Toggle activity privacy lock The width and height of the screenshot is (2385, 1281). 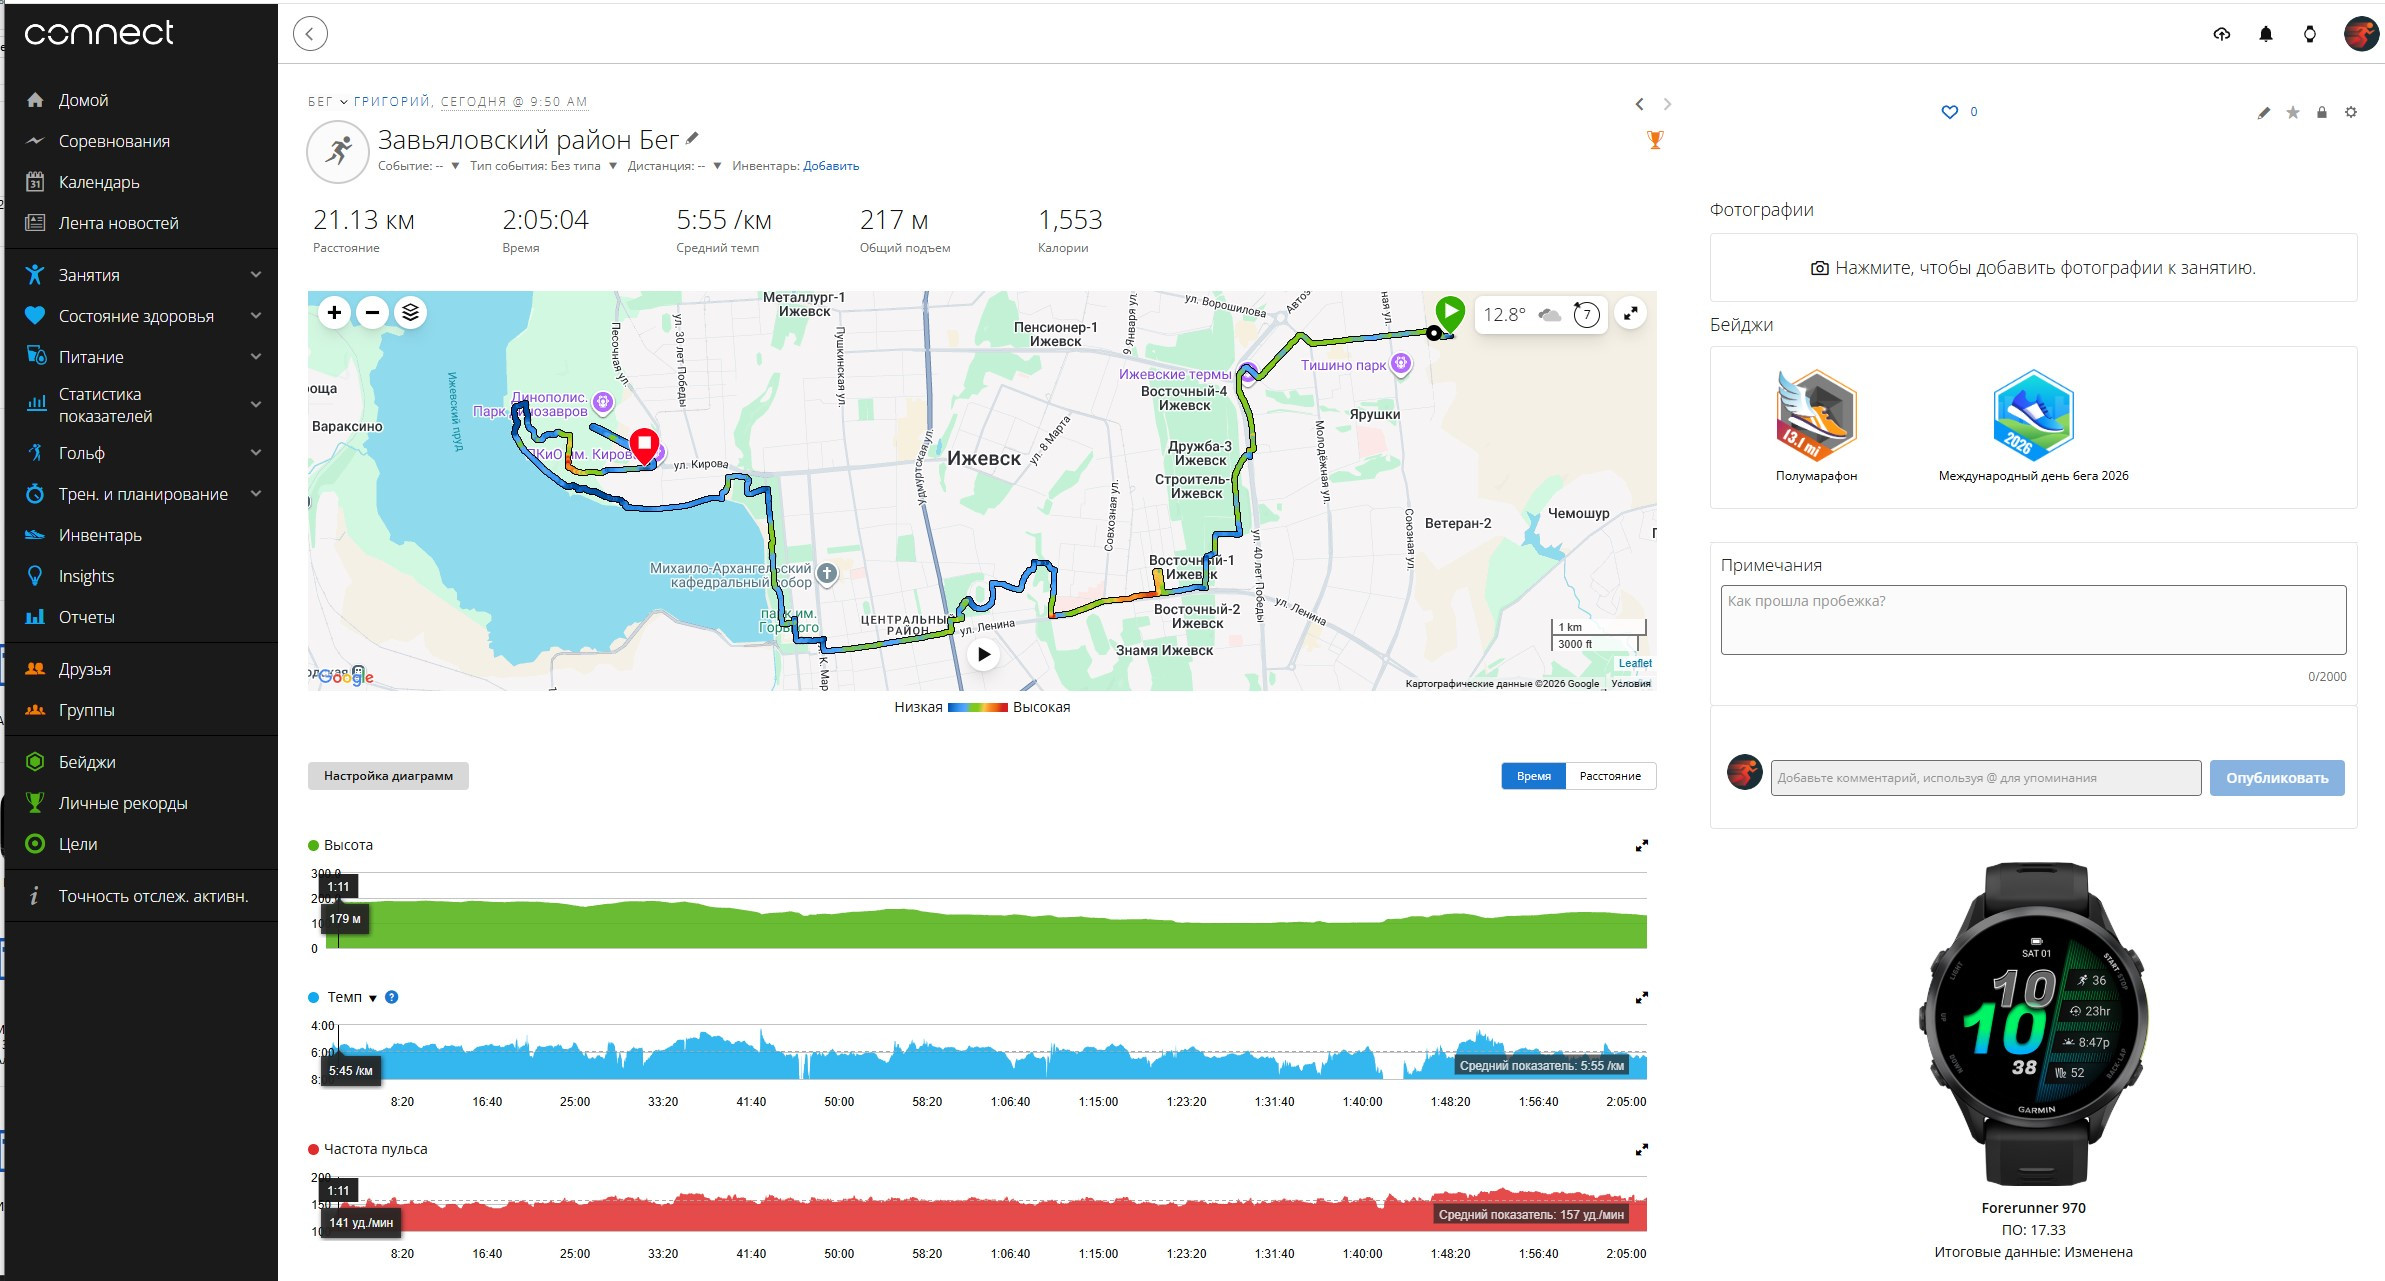coord(2322,112)
